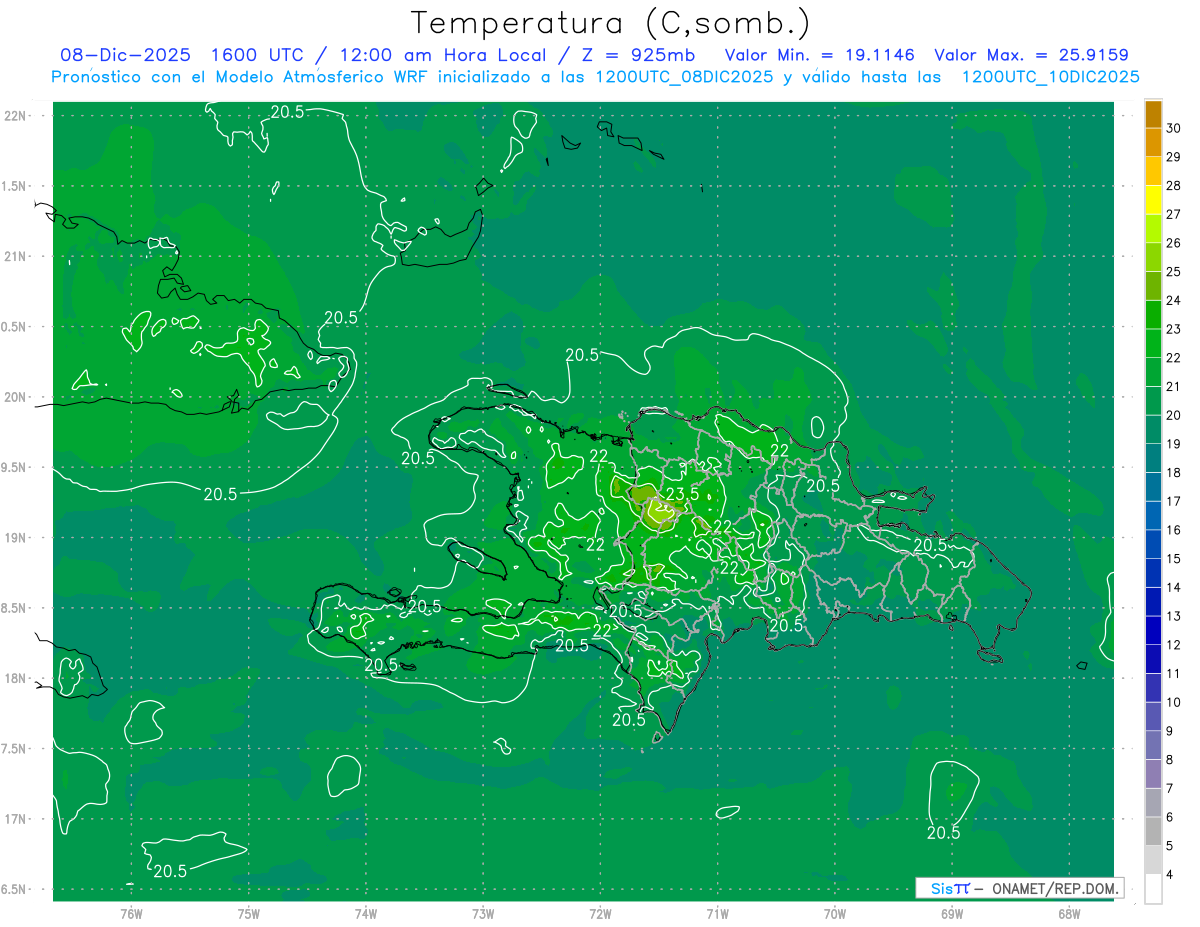This screenshot has width=1200, height=927.
Task: Choose the purple swatch between 7 and 8
Action: tap(1153, 774)
